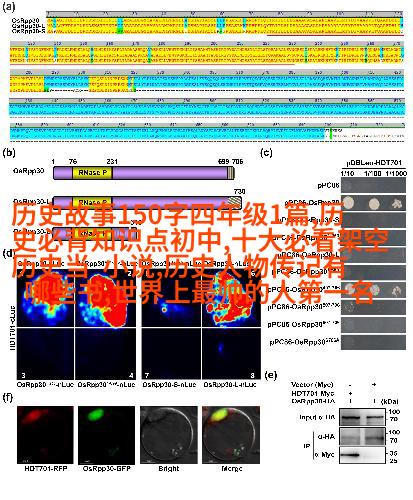Click the panel (c) label
Image resolution: width=413 pixels, height=500 pixels.
pyautogui.click(x=266, y=152)
